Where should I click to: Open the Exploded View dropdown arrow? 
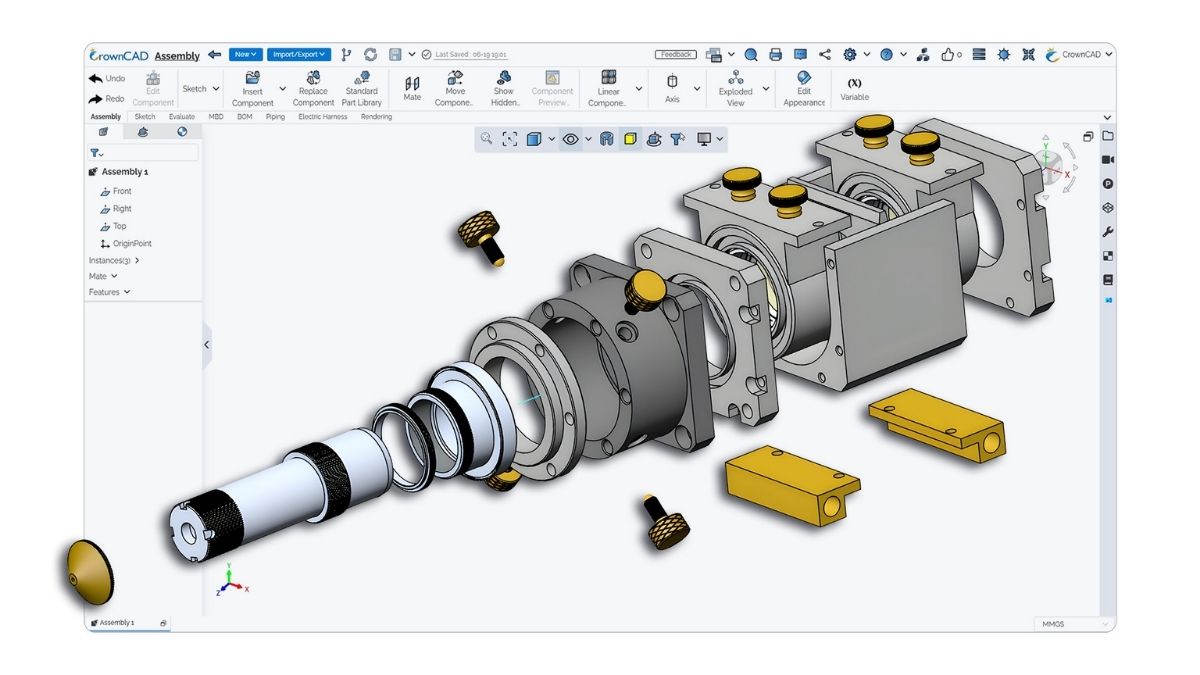[x=766, y=89]
